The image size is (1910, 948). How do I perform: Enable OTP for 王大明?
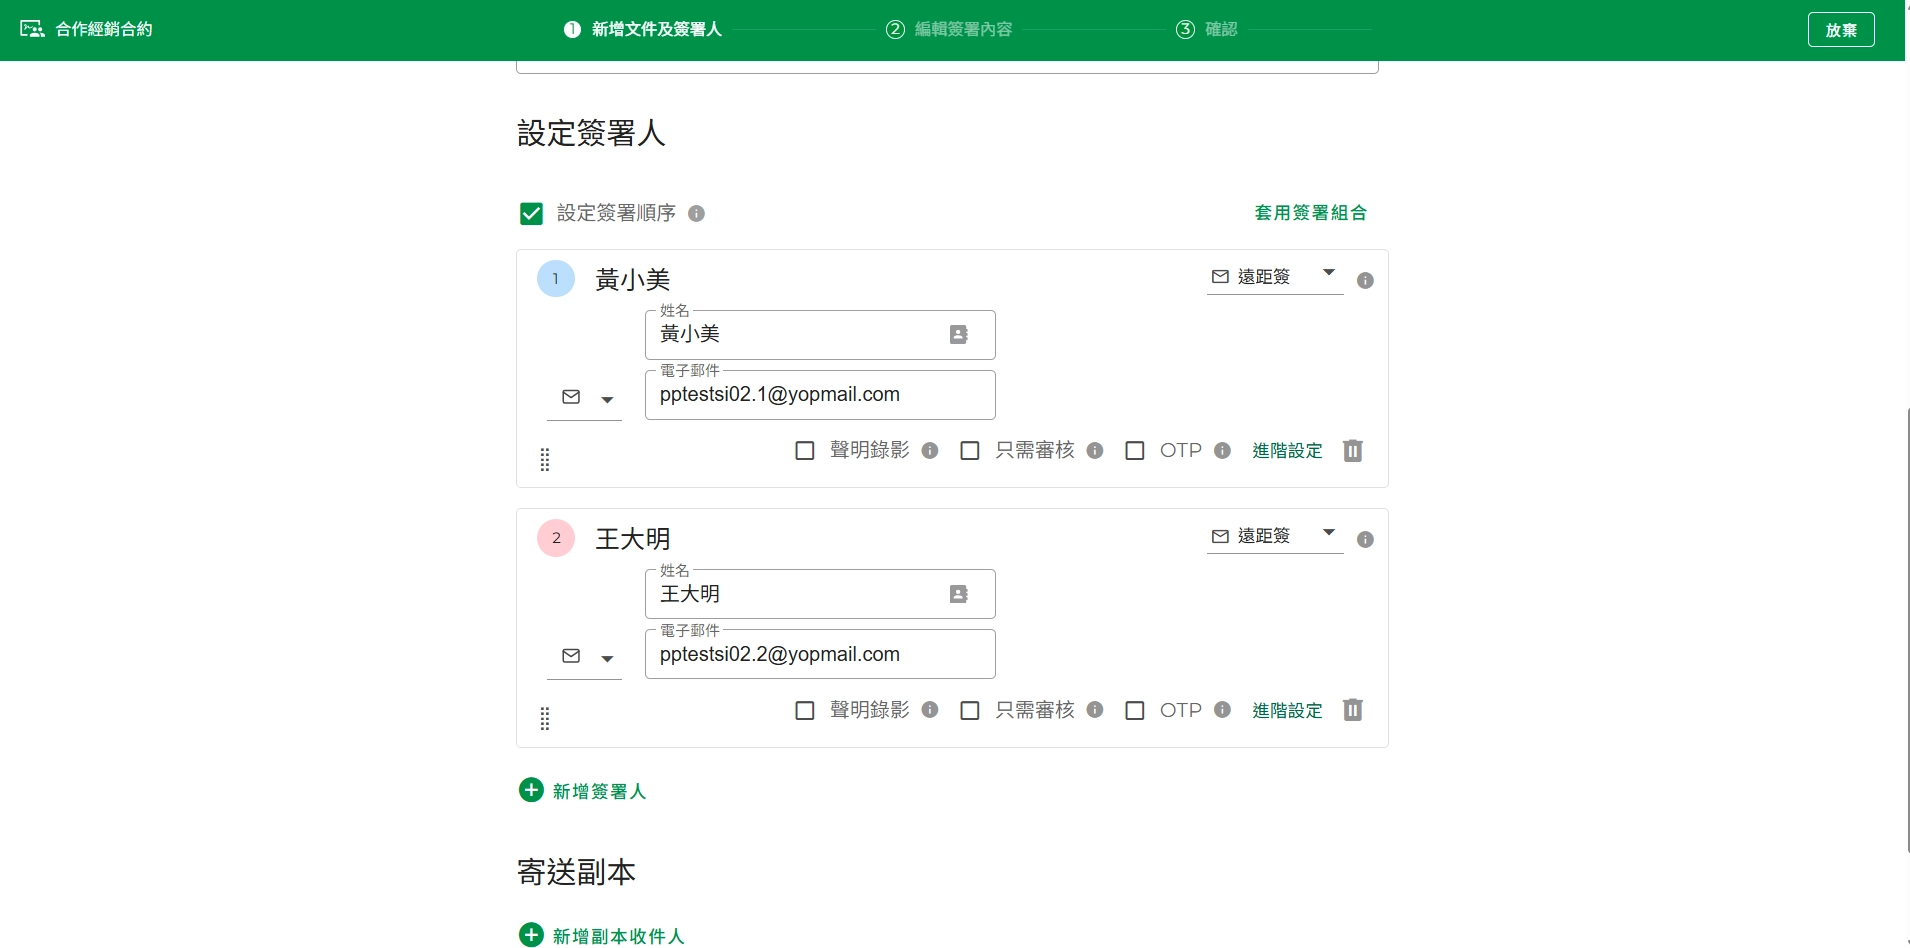point(1135,710)
